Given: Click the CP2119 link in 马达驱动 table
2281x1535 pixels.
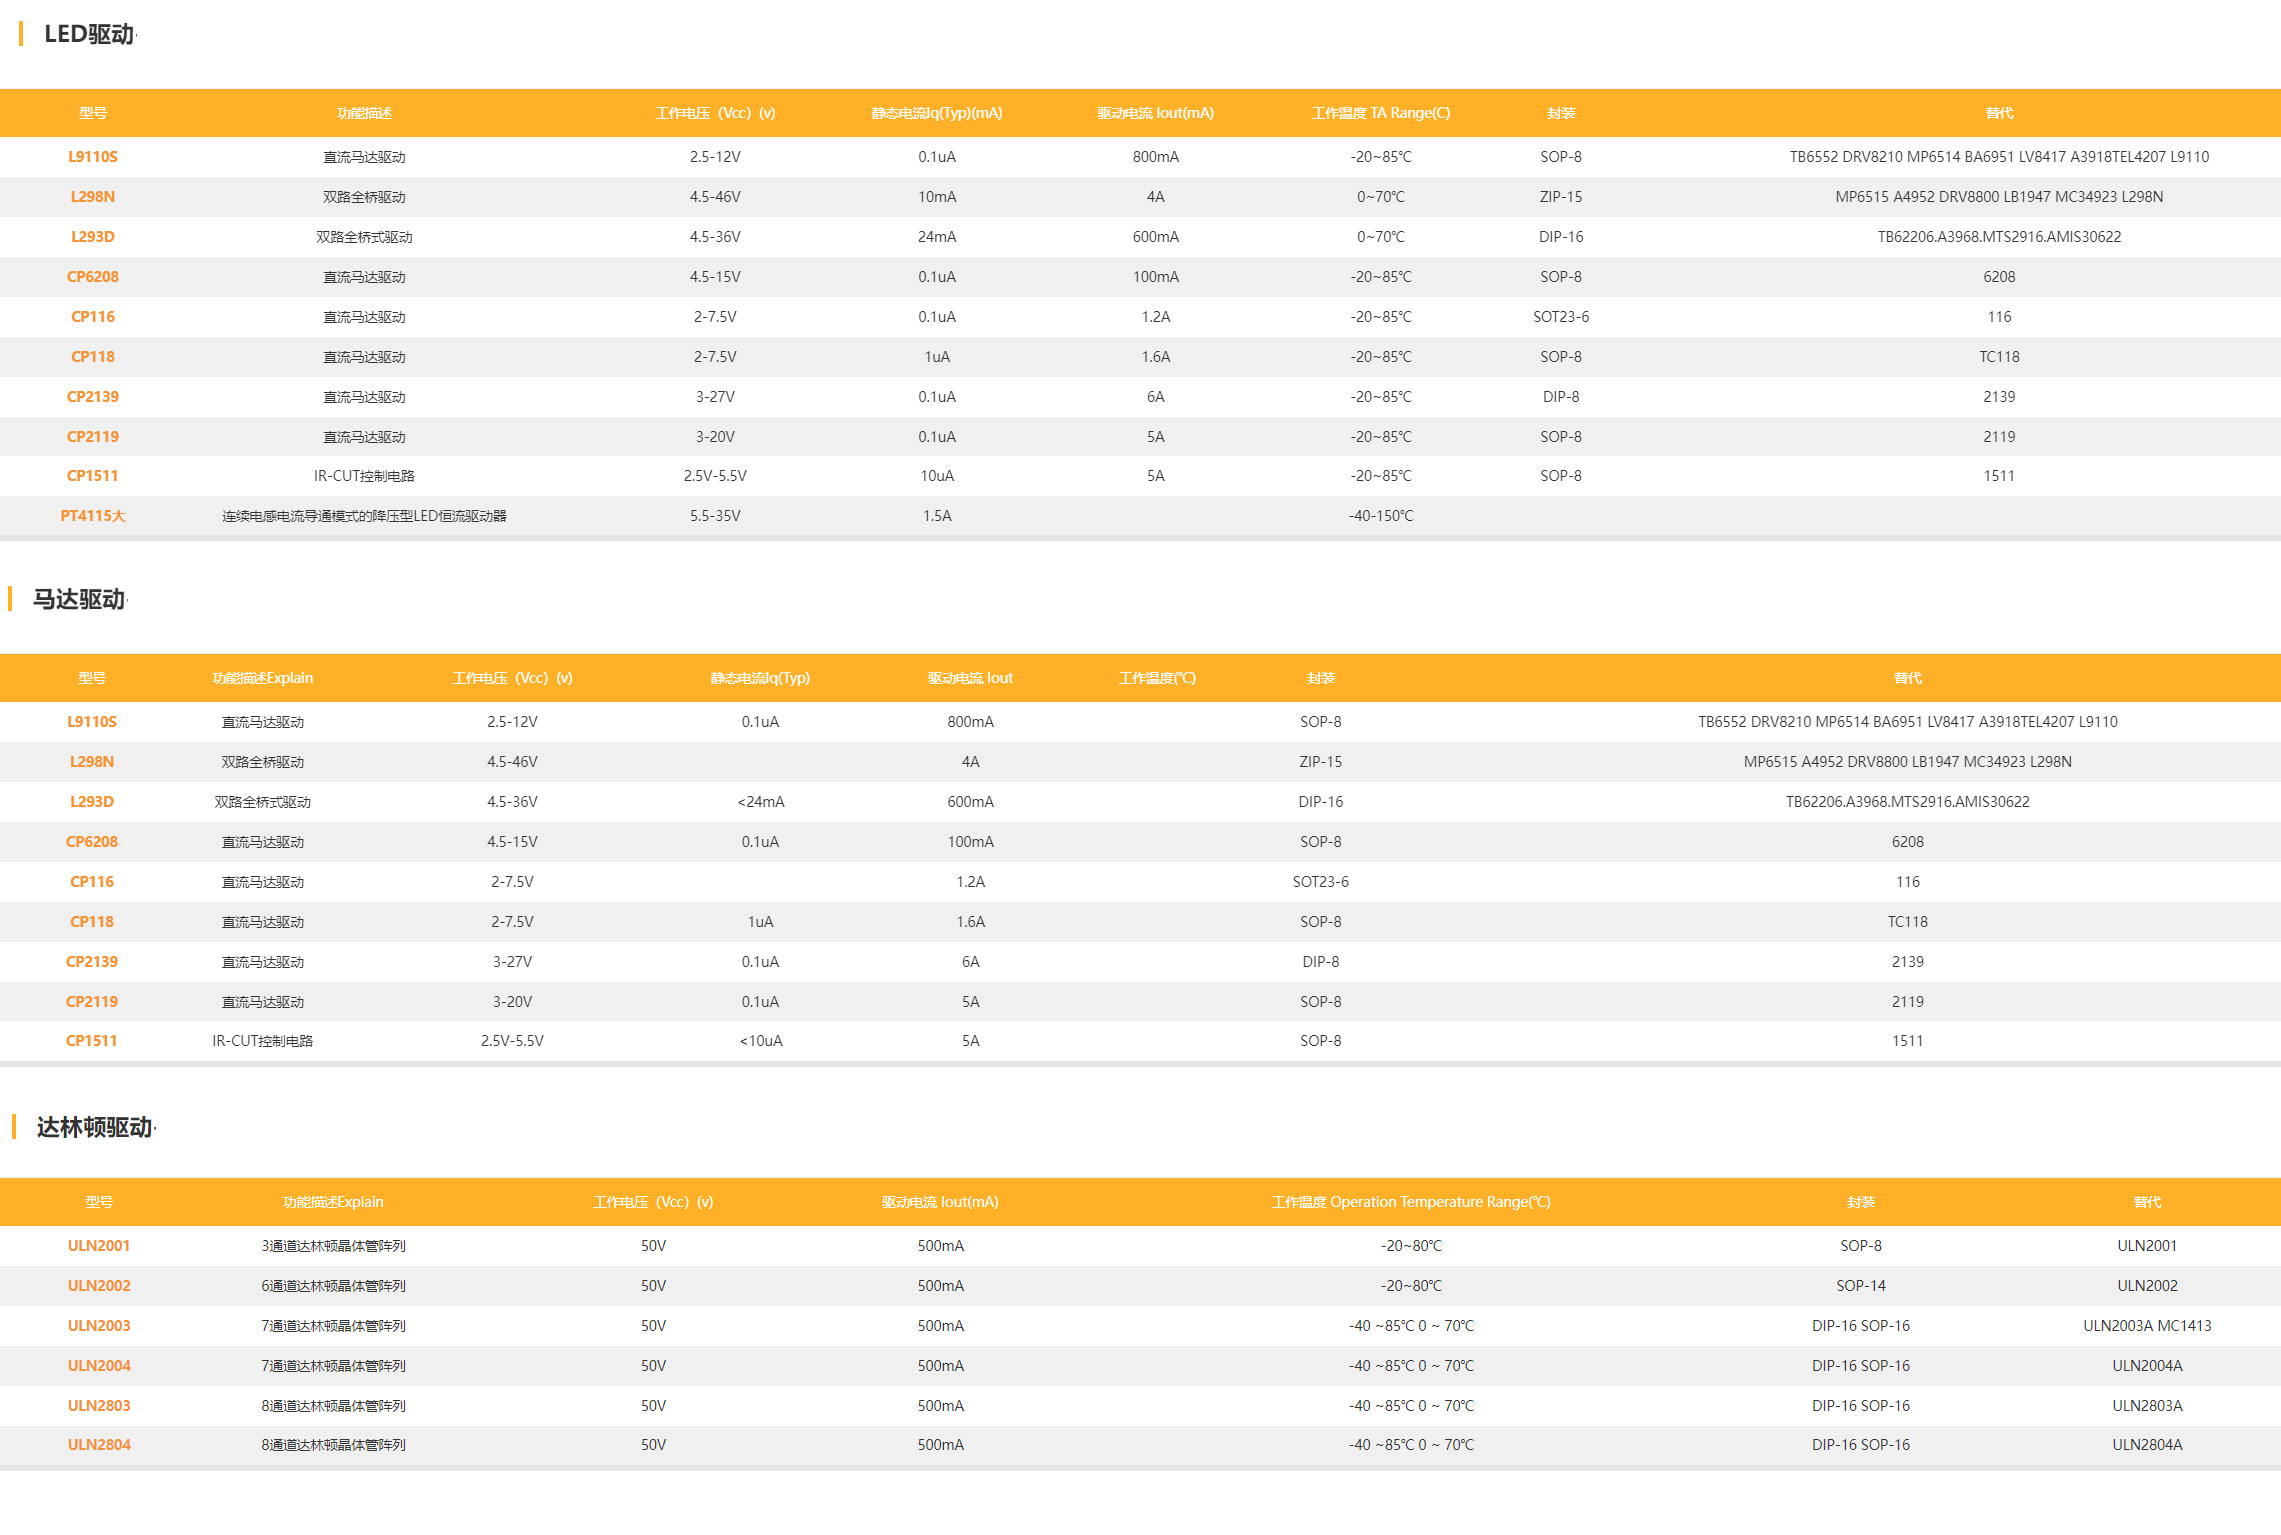Looking at the screenshot, I should pyautogui.click(x=92, y=1002).
